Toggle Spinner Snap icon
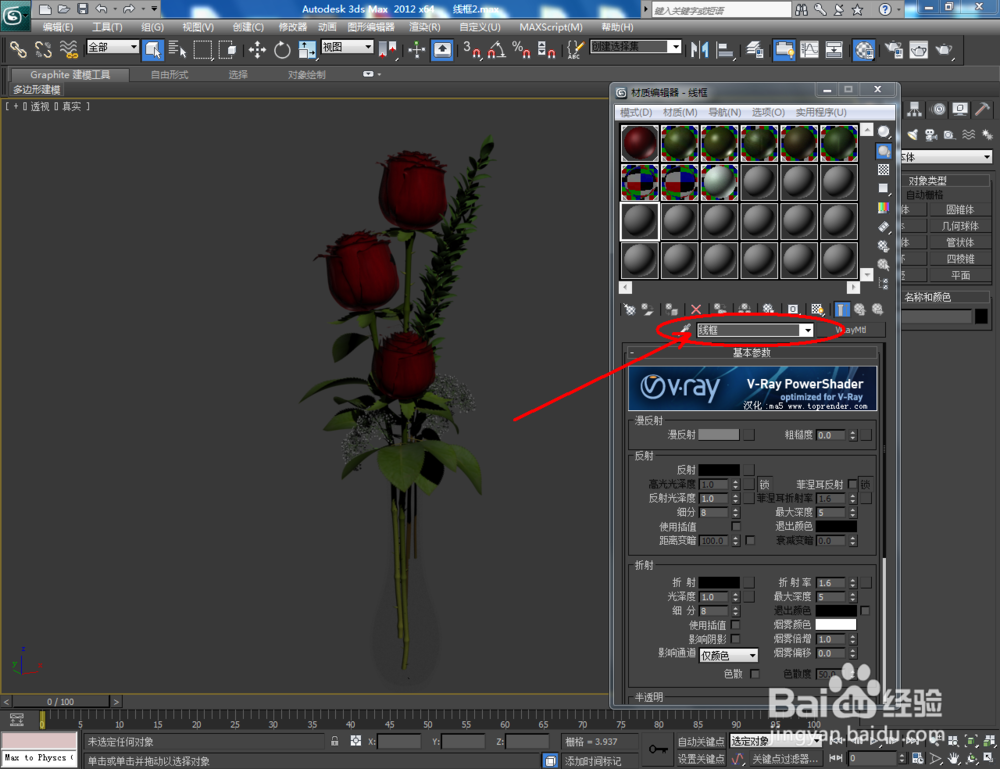The image size is (1000, 769). (546, 50)
